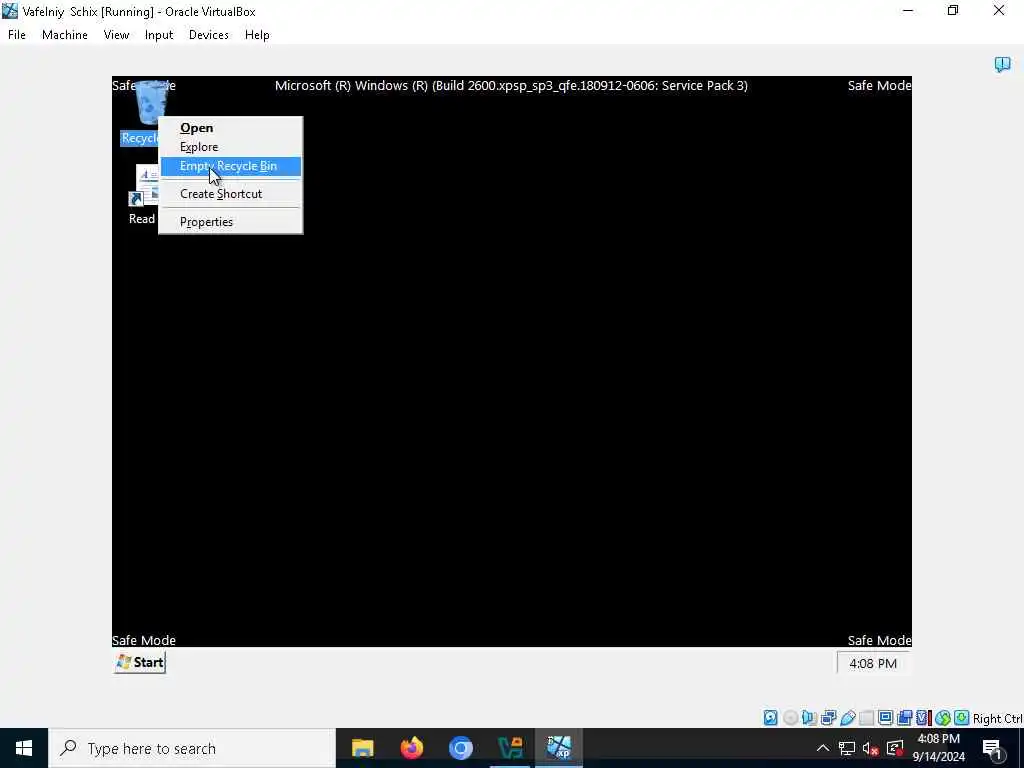
Task: Click the muted volume tray icon
Action: 870,748
